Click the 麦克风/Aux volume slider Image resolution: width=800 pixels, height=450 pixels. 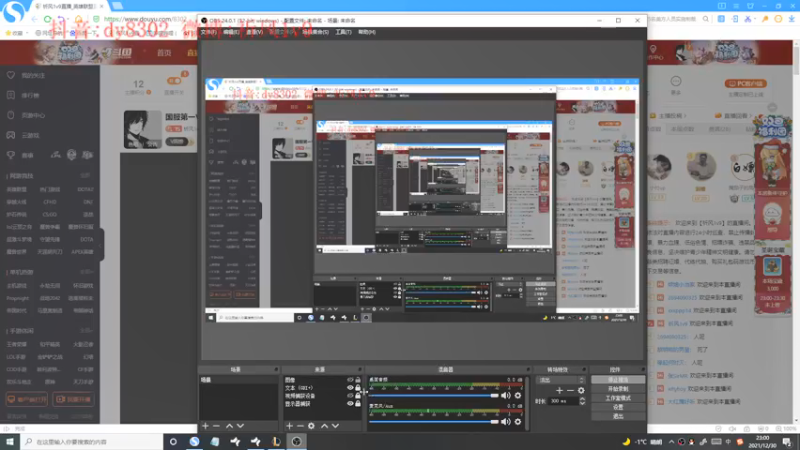pyautogui.click(x=433, y=421)
